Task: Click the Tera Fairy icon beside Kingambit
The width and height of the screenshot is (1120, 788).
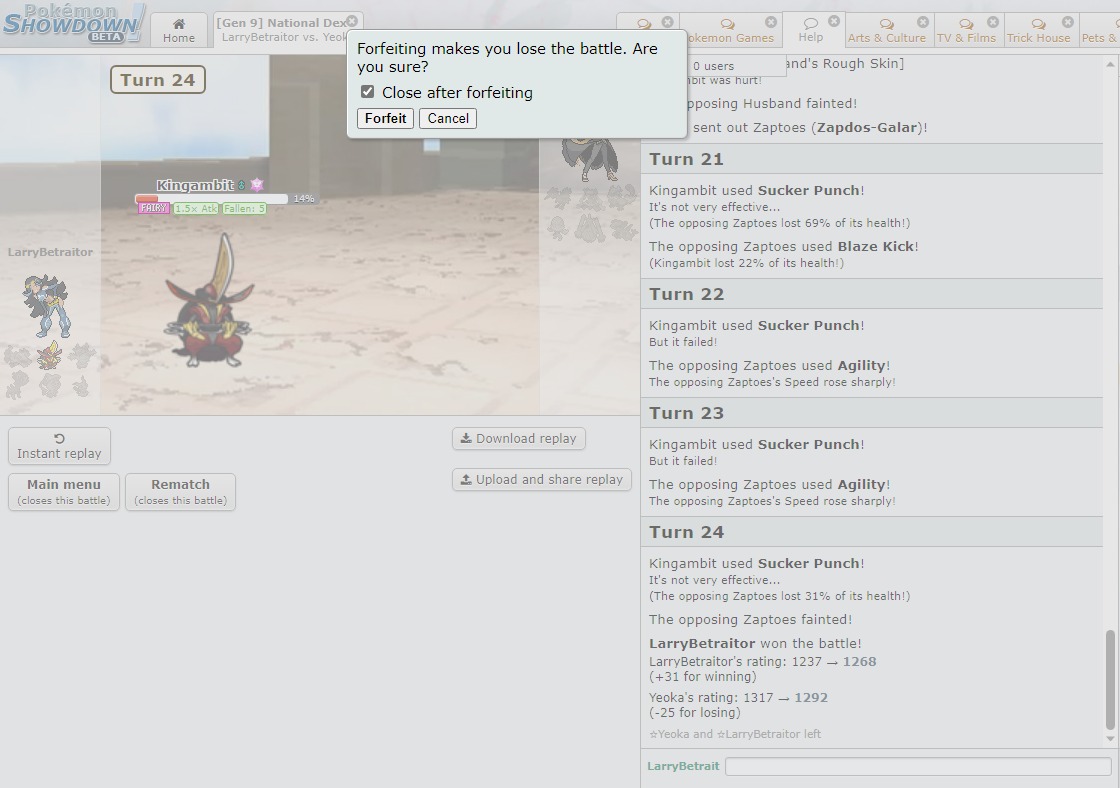Action: (257, 185)
